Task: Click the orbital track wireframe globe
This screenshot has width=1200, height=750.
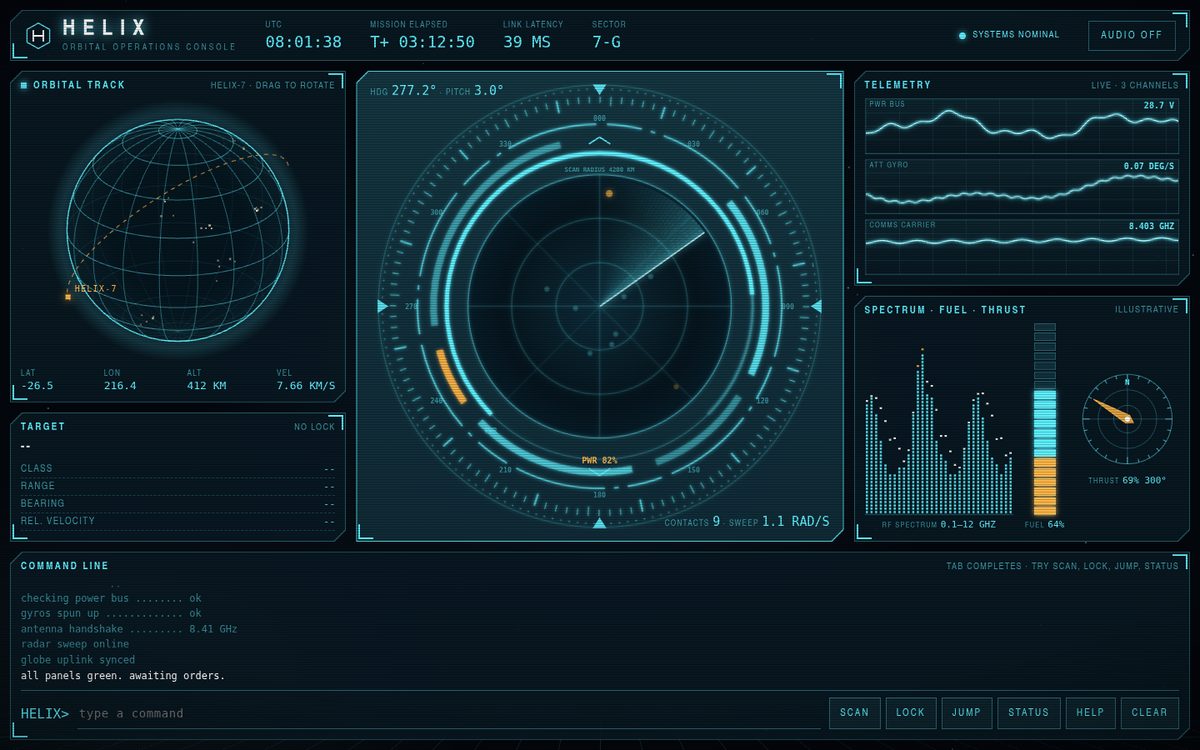Action: 178,231
